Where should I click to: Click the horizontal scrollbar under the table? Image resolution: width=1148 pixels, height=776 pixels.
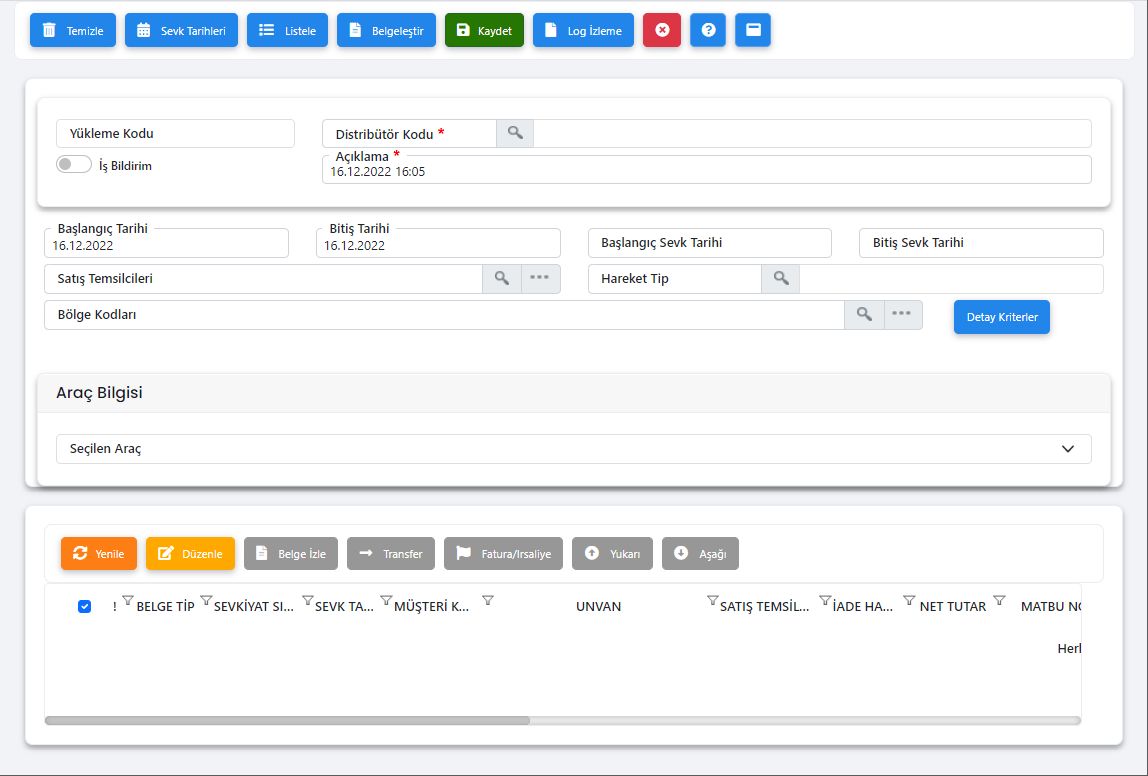[x=288, y=720]
